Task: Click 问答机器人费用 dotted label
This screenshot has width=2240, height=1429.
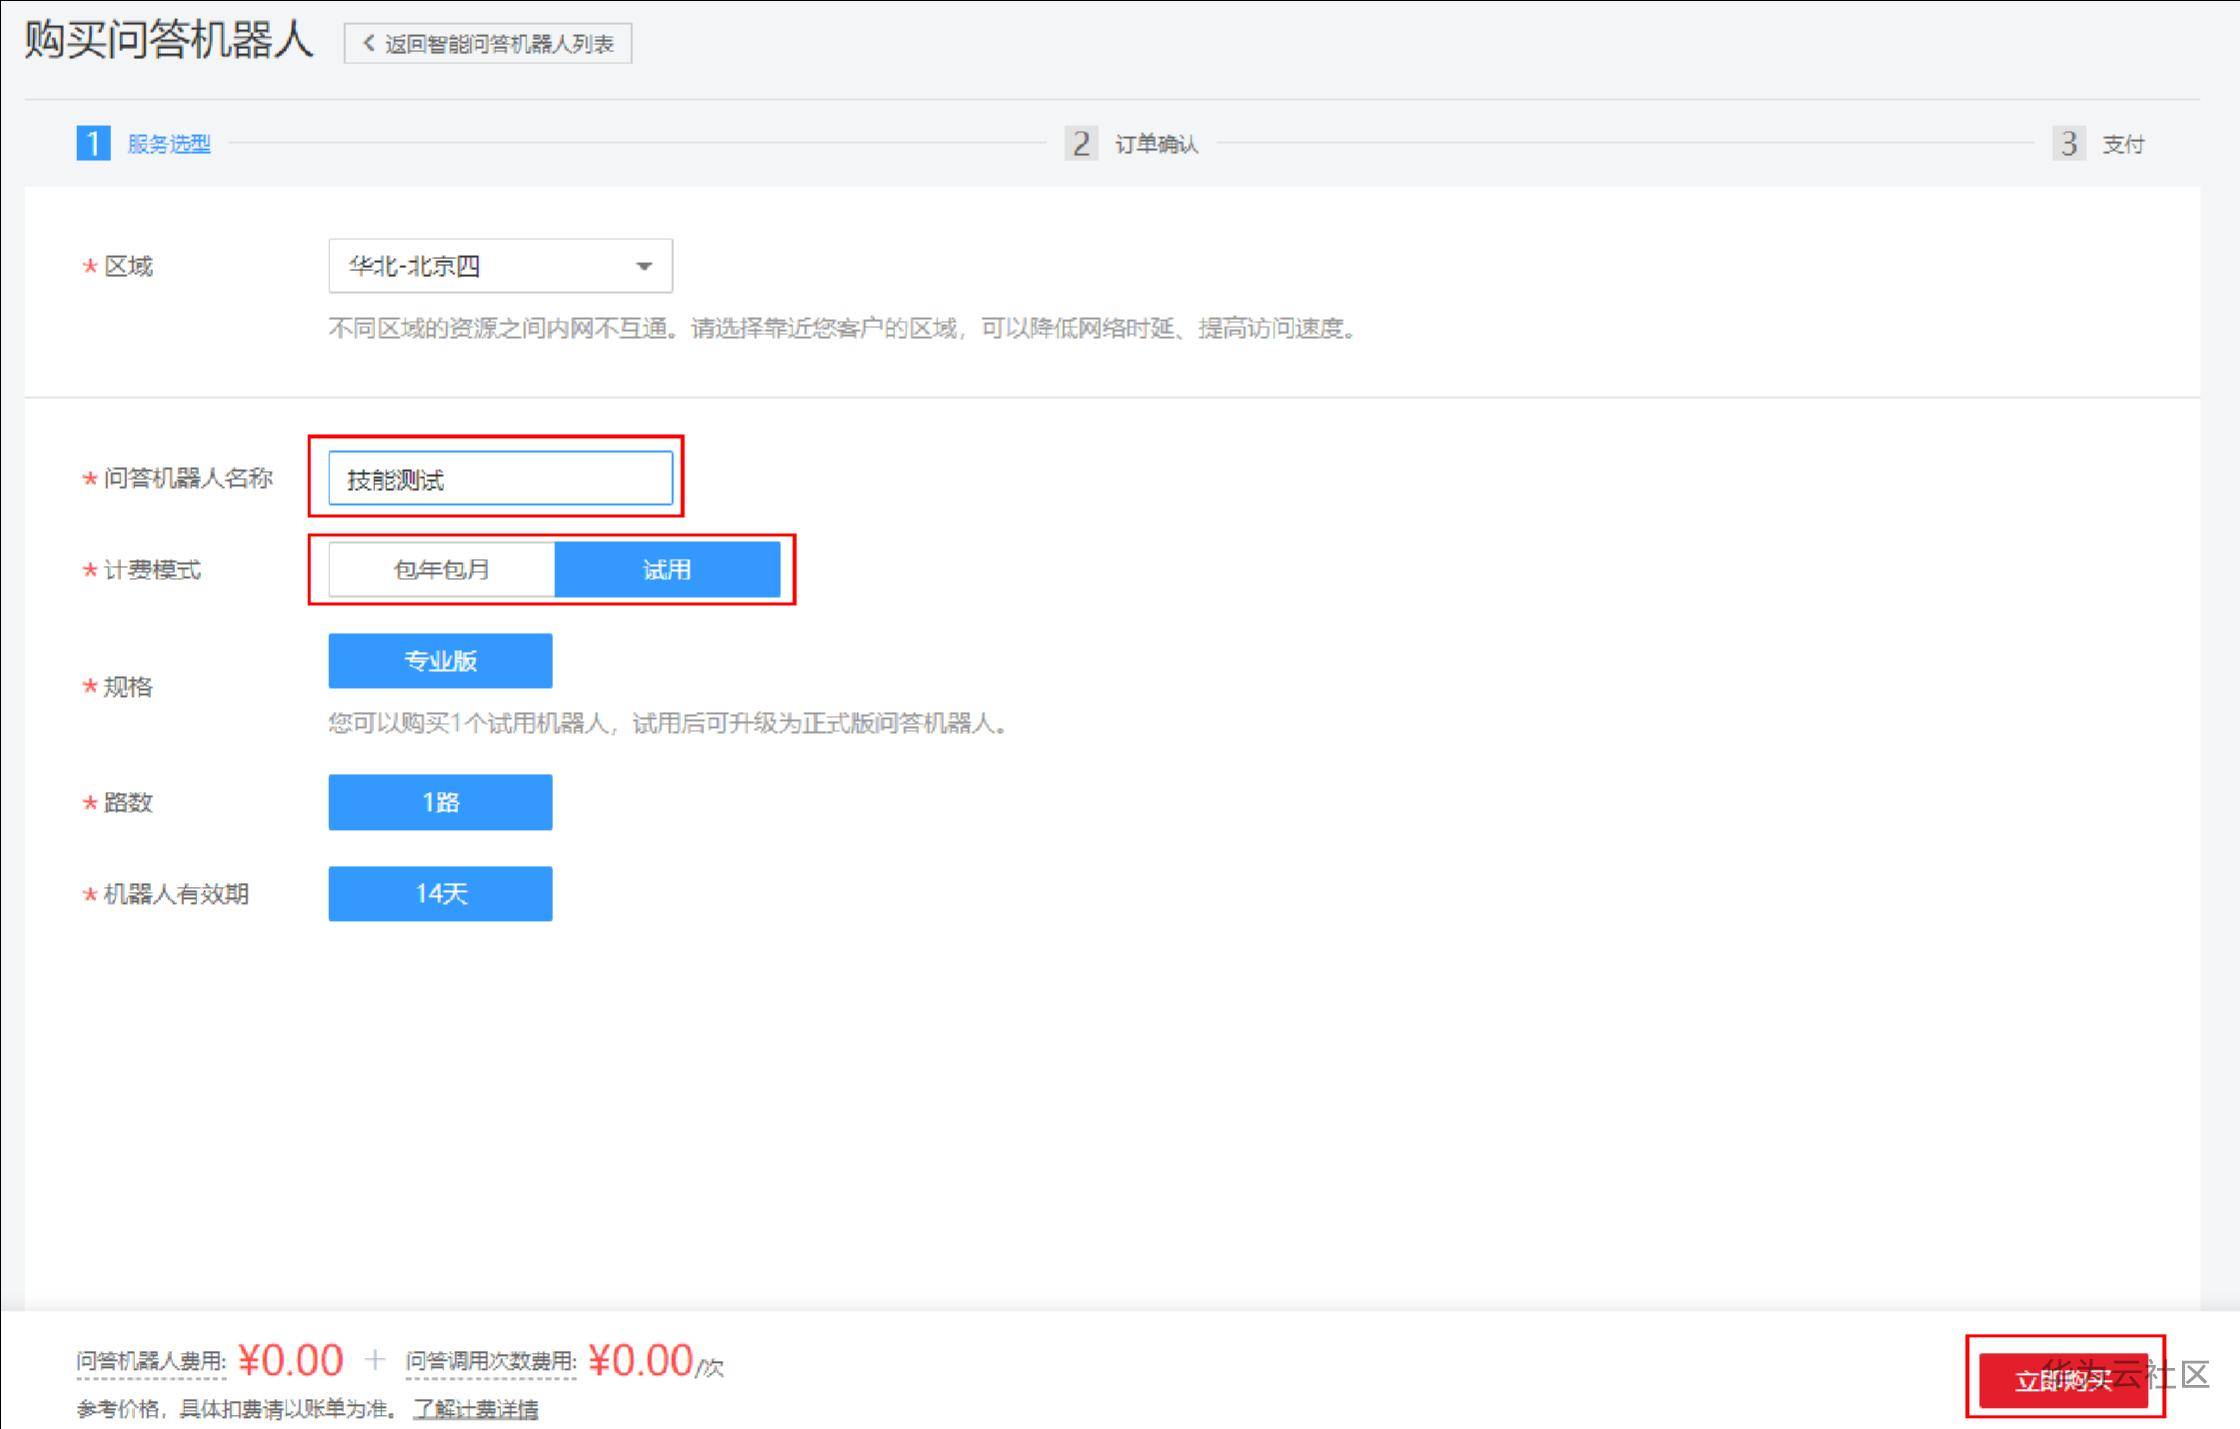Action: 151,1361
